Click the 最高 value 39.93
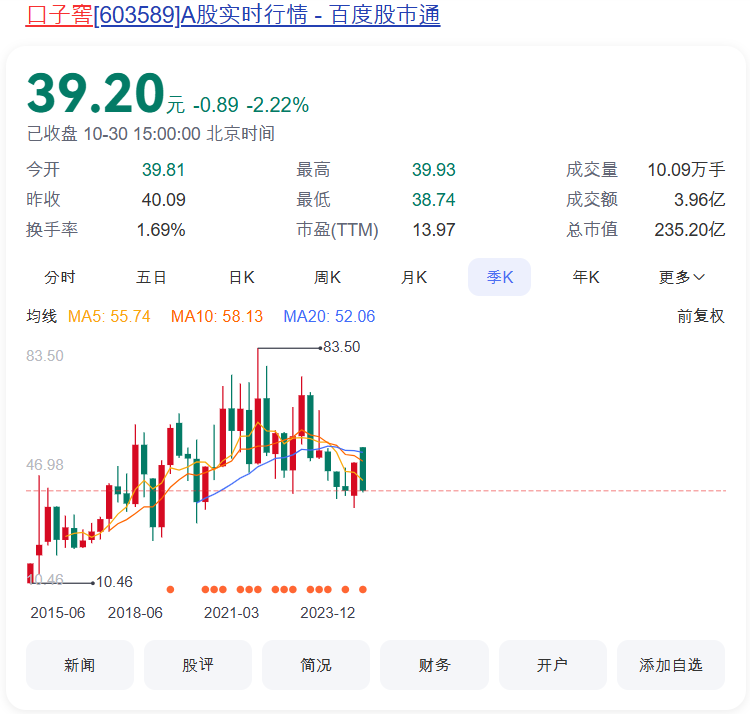Viewport: 750px width, 714px height. tap(434, 169)
